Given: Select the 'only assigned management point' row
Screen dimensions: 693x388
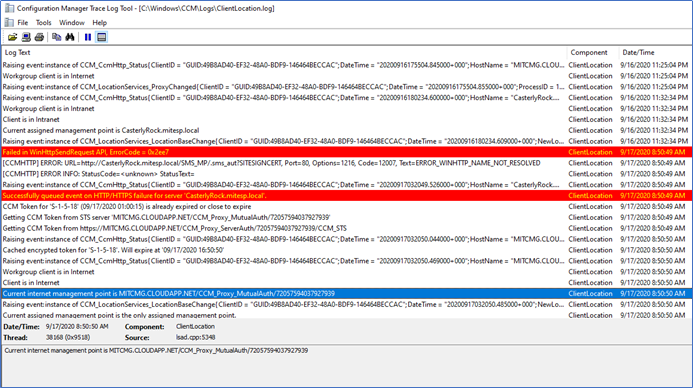Looking at the screenshot, I should (x=346, y=315).
